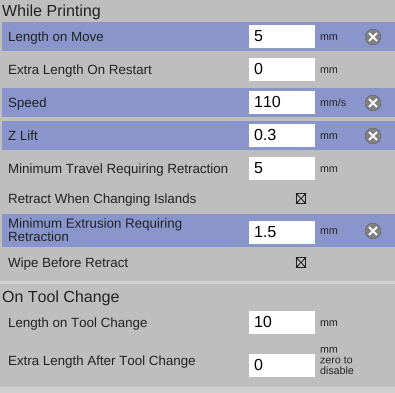Click the Length on Move value field
The image size is (395, 393).
[282, 36]
